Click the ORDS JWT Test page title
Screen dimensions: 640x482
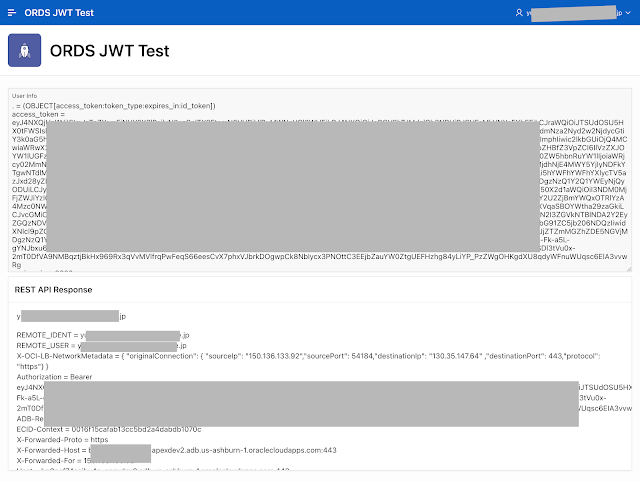click(x=109, y=51)
